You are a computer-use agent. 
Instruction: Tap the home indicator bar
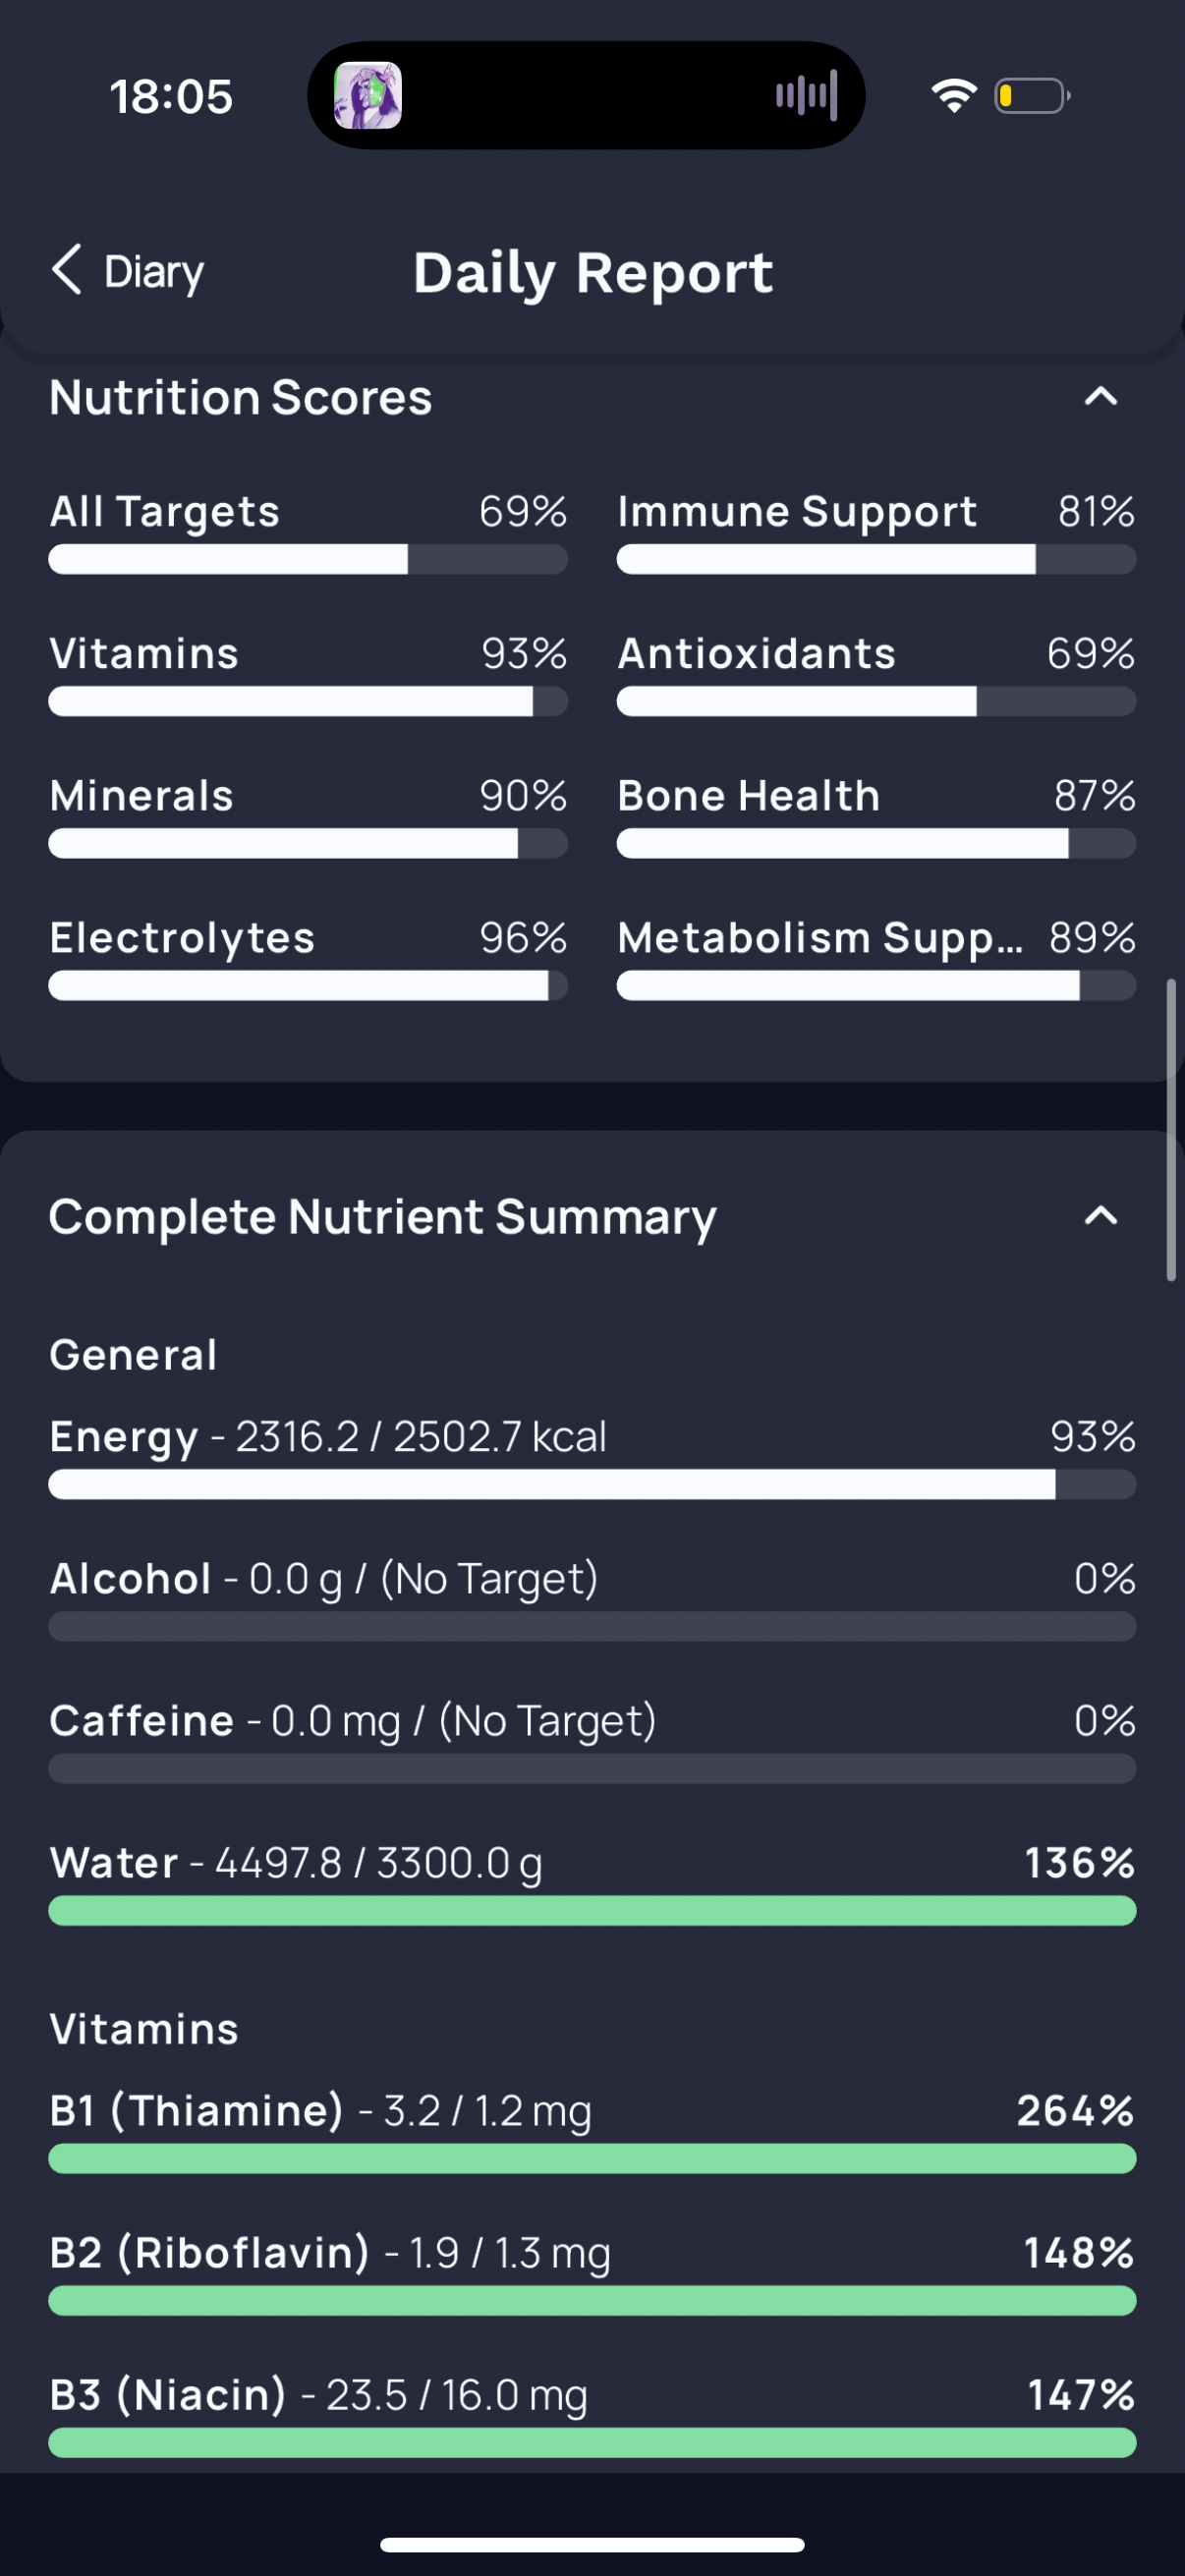click(x=592, y=2545)
